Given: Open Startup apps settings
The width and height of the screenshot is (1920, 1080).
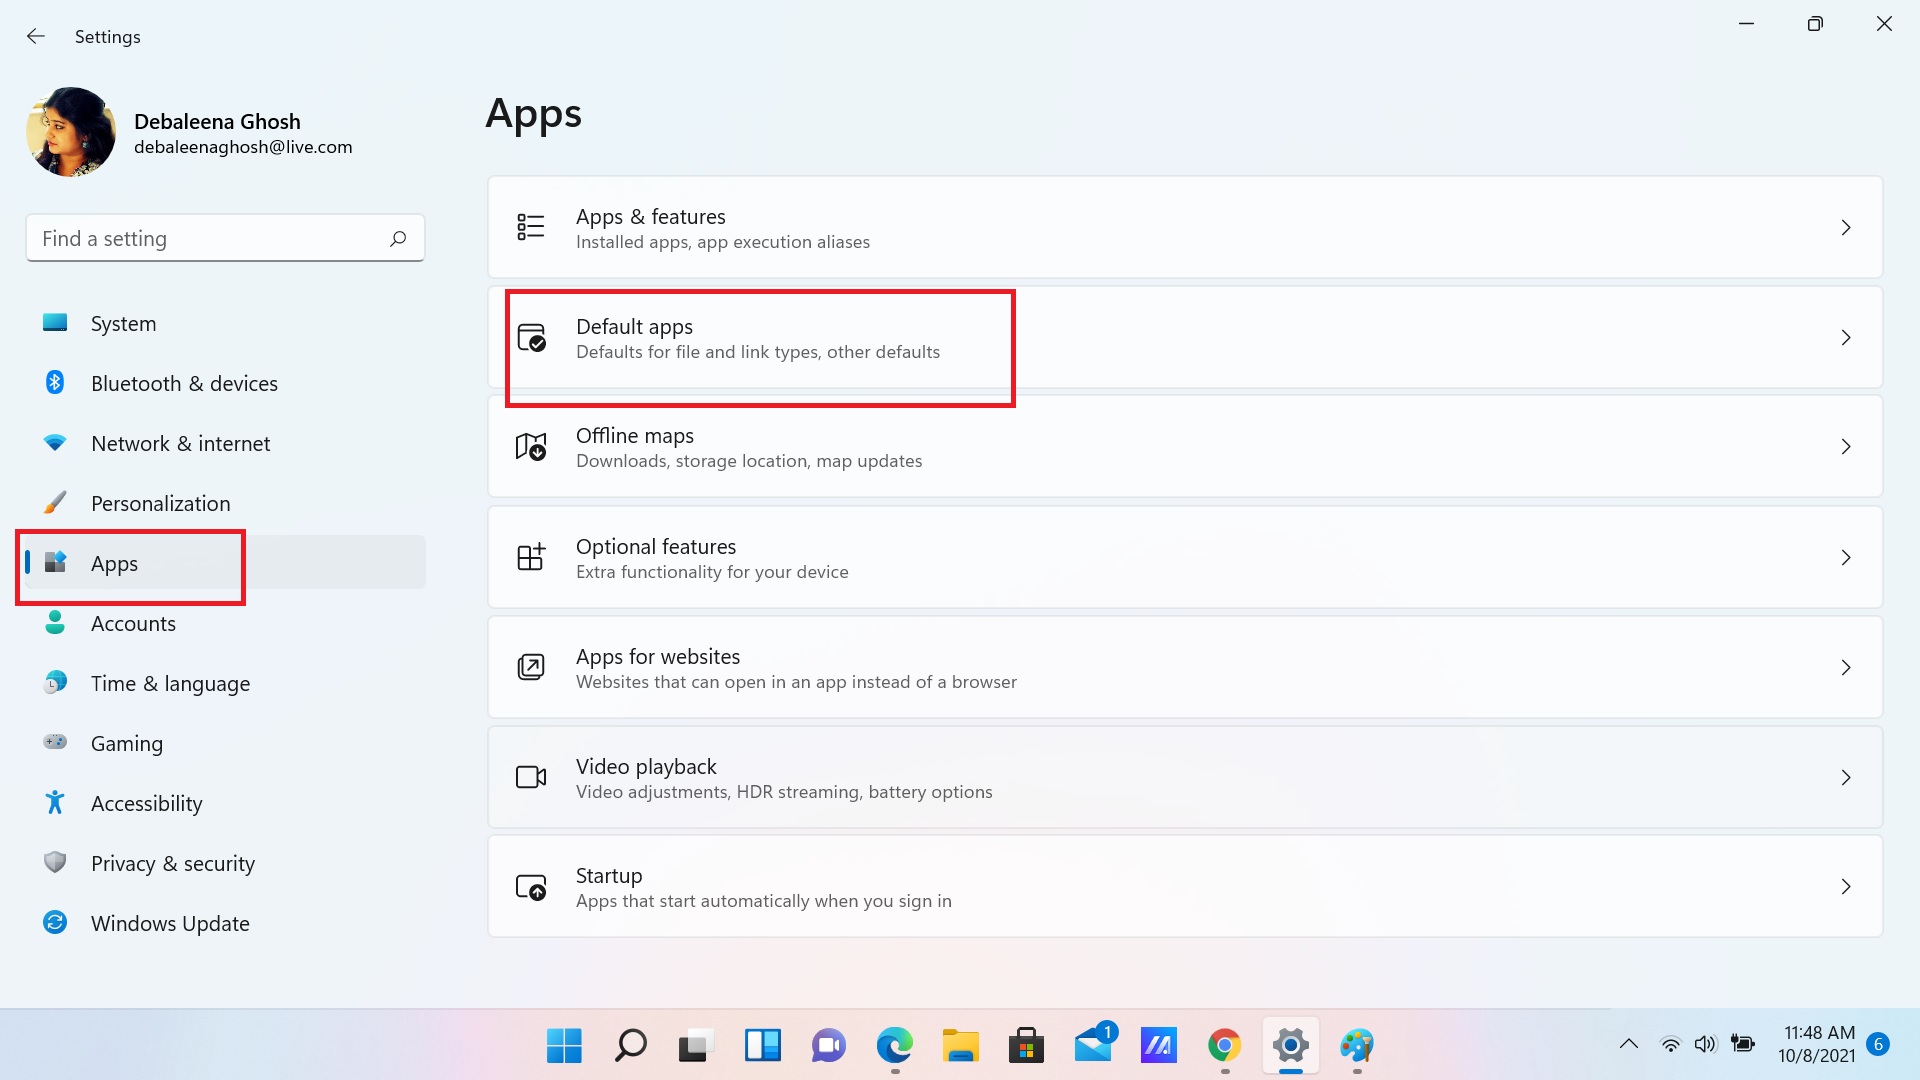Looking at the screenshot, I should 1184,886.
